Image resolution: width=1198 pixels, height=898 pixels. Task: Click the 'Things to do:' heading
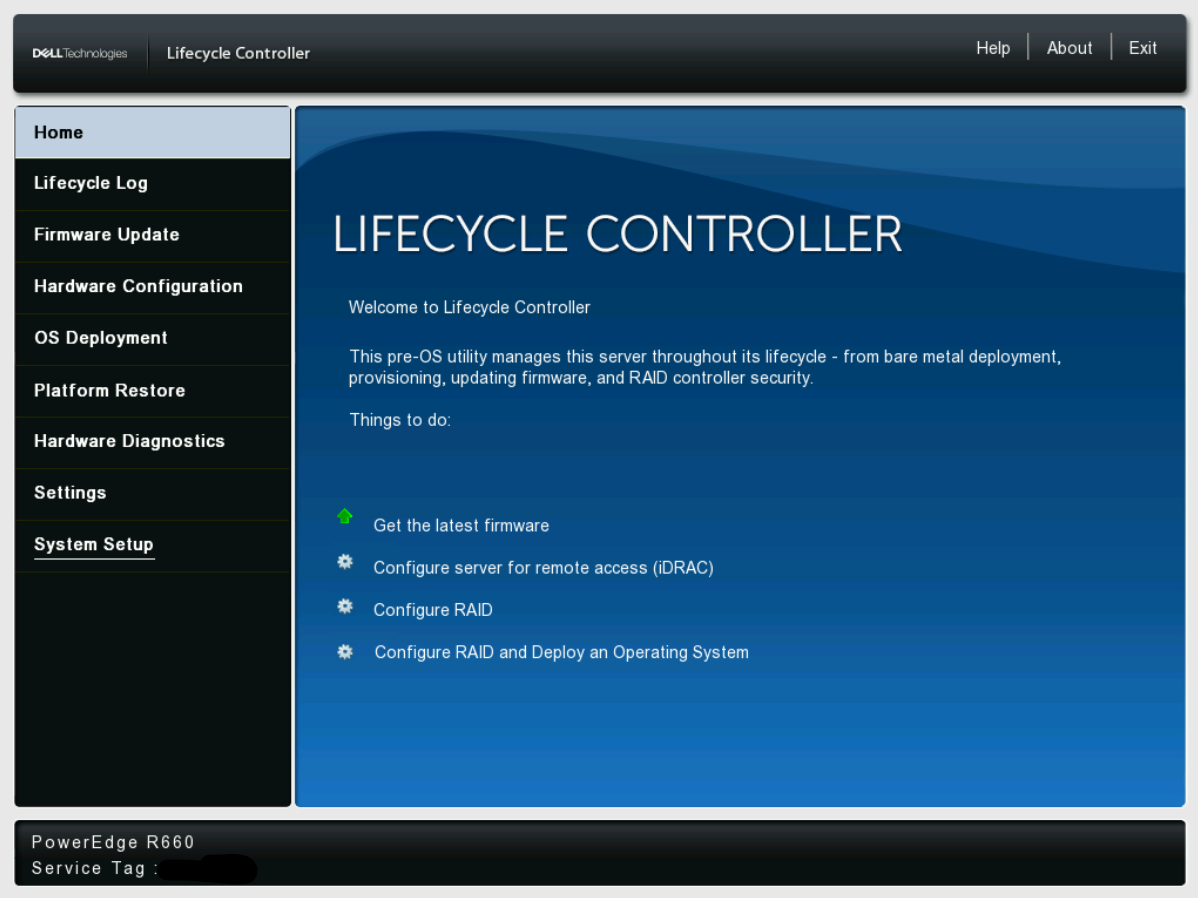[400, 420]
